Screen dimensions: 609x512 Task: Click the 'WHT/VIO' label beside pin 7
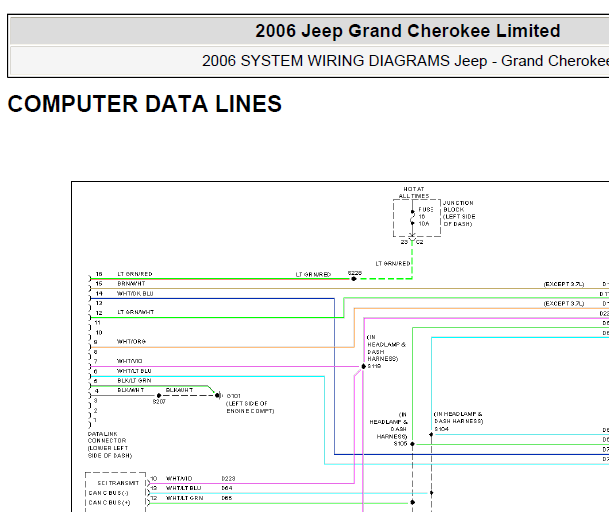tap(130, 361)
